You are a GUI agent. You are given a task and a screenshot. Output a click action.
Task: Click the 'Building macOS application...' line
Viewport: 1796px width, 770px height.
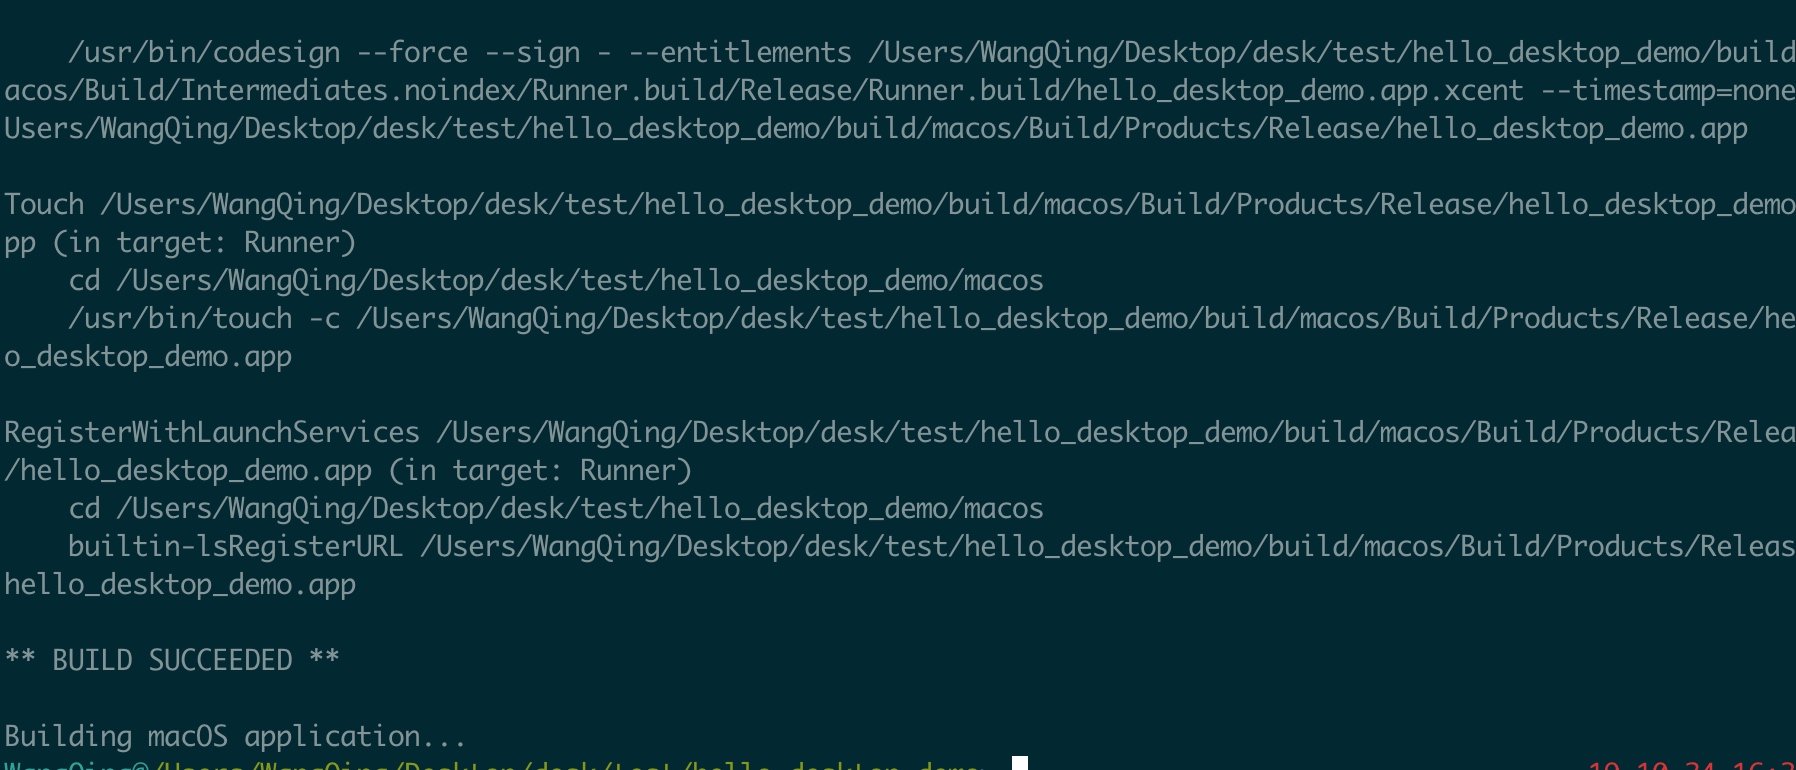[235, 736]
